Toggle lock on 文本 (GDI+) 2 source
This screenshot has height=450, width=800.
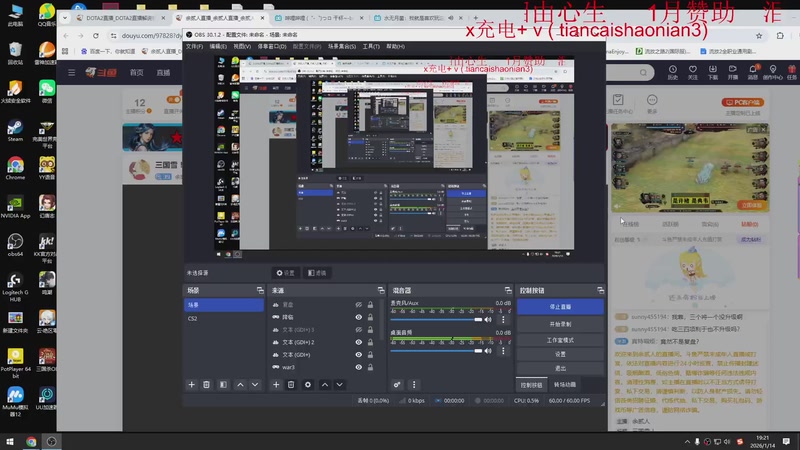coord(370,342)
